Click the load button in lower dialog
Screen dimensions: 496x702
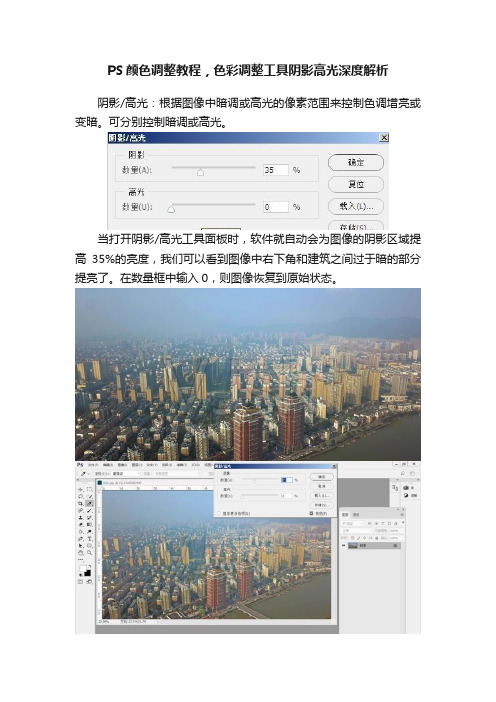(321, 496)
